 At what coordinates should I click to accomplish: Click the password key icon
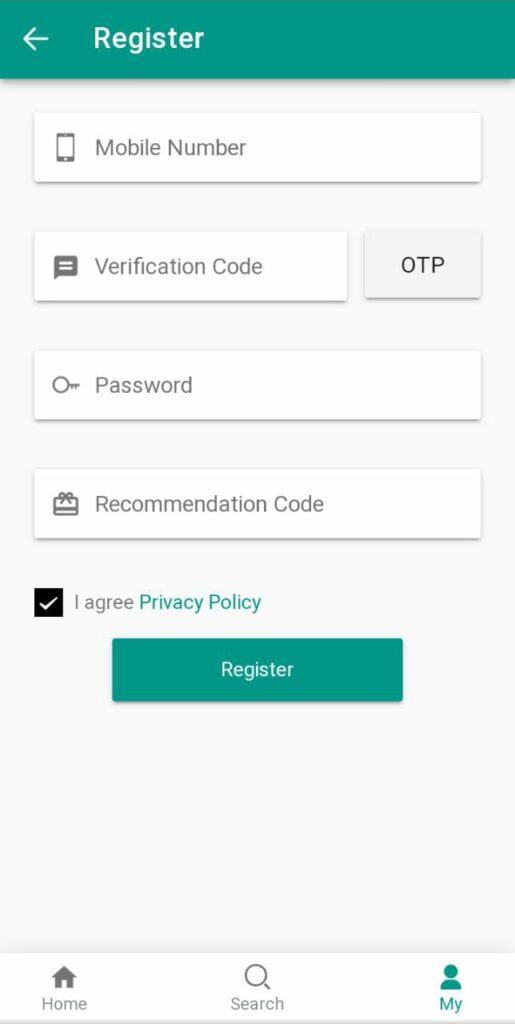(x=66, y=385)
